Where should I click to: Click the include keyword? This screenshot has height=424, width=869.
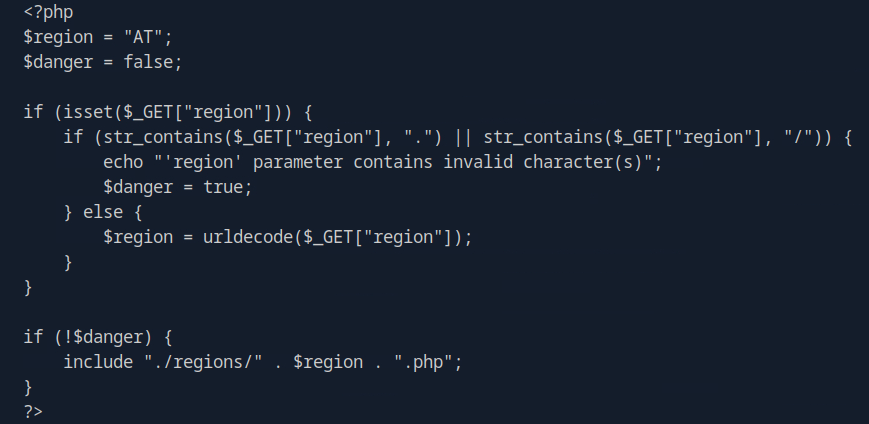point(97,362)
